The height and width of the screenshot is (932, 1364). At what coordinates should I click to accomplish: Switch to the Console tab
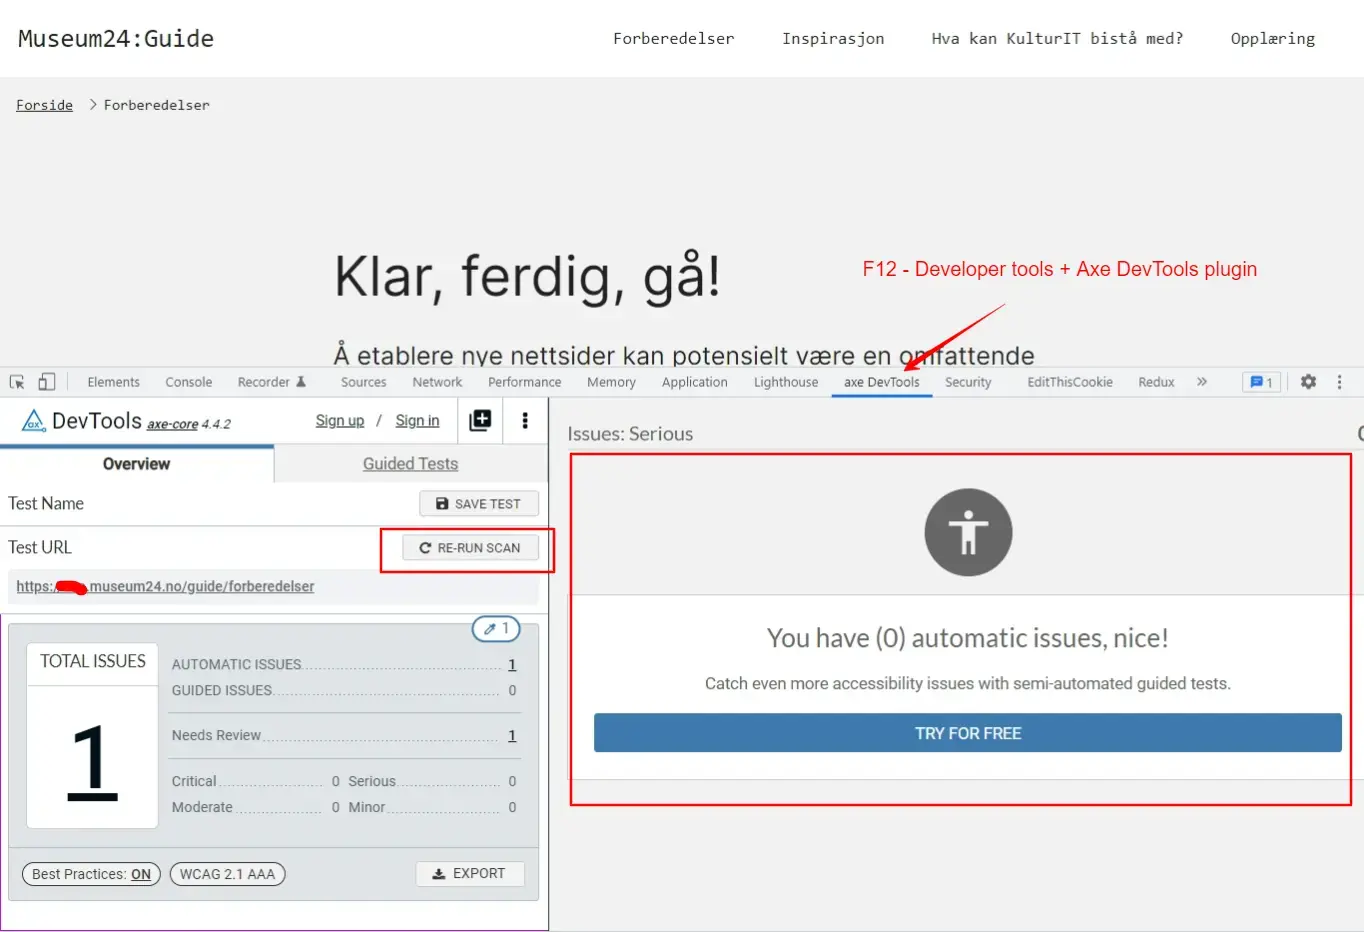click(x=189, y=382)
